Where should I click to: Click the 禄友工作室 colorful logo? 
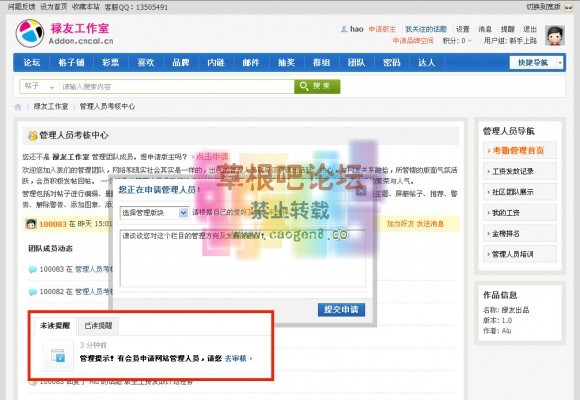30,33
